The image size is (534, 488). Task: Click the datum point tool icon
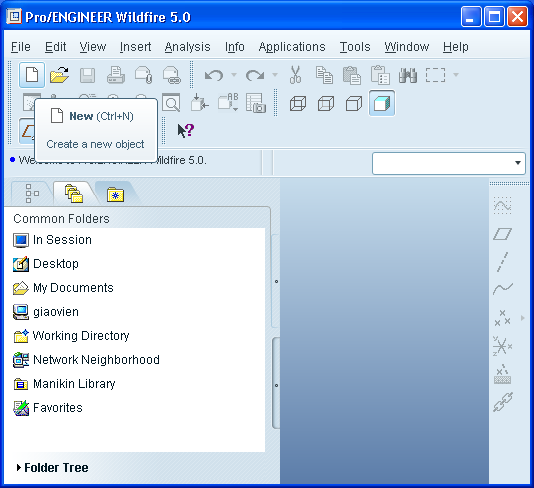click(502, 318)
